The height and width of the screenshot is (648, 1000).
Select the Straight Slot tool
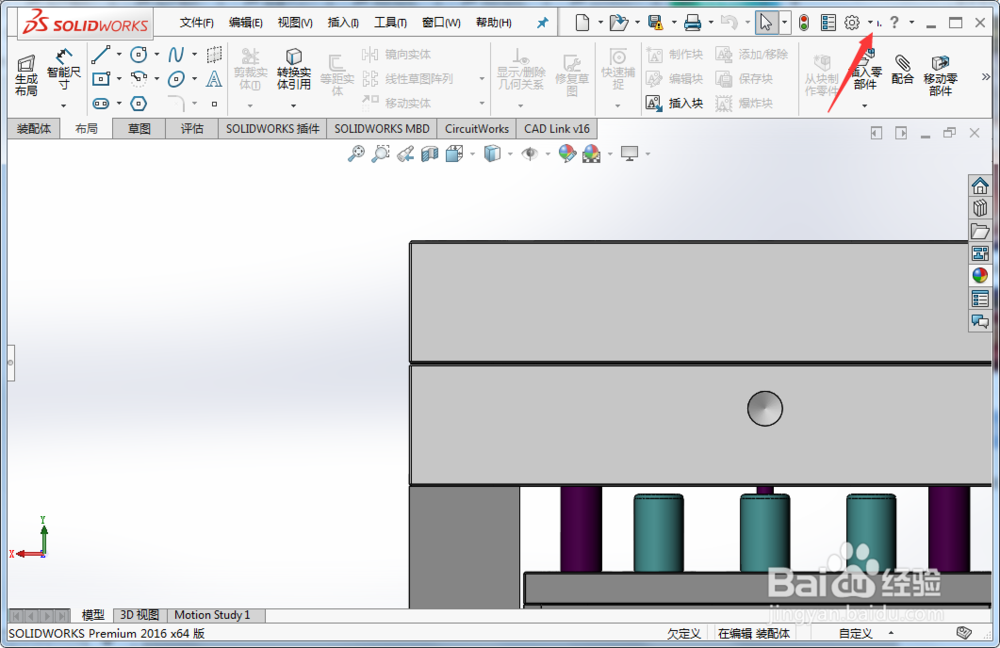101,103
